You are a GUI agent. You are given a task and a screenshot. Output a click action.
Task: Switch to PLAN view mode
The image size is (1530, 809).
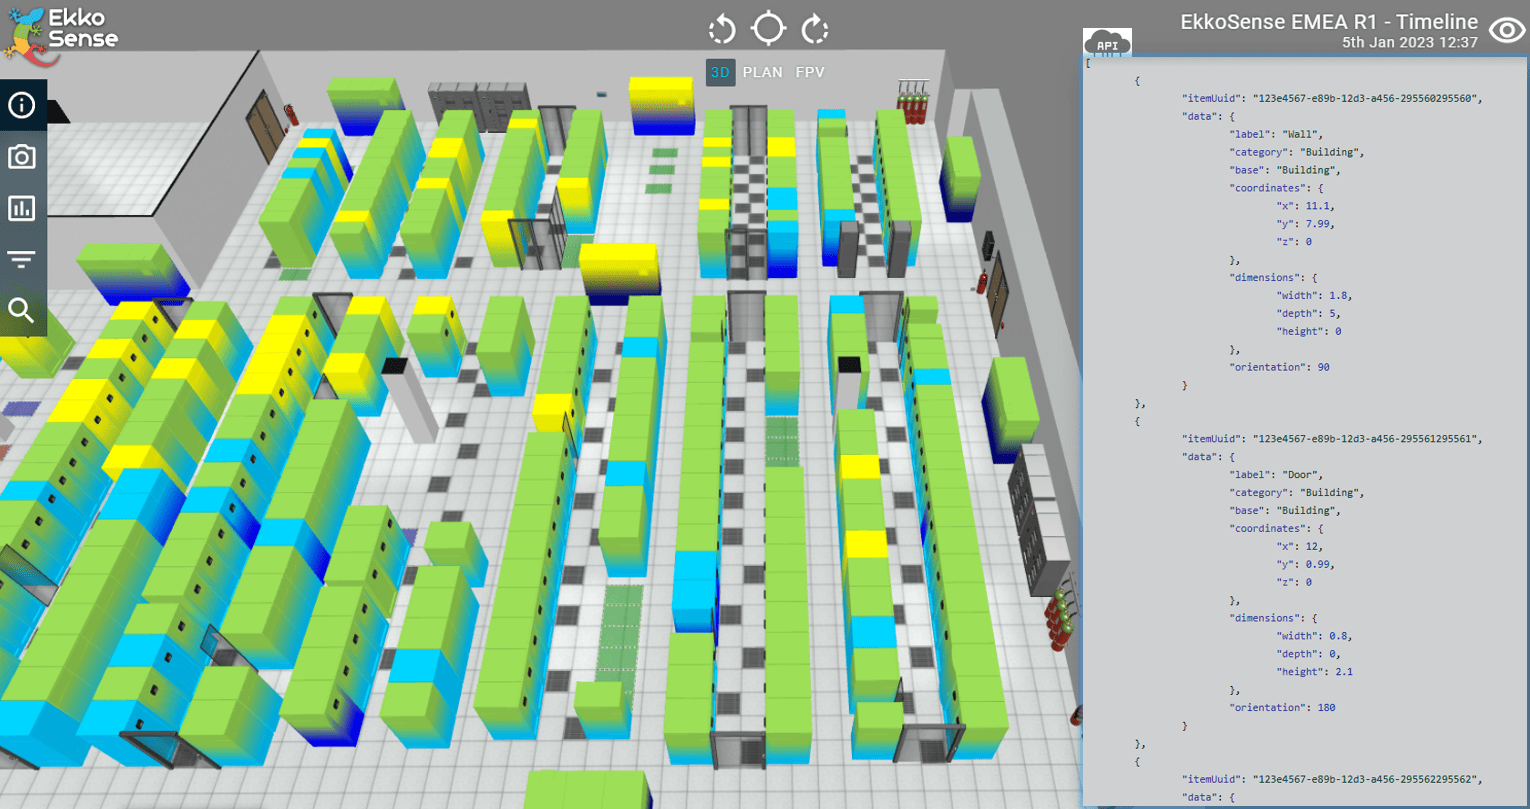click(763, 72)
